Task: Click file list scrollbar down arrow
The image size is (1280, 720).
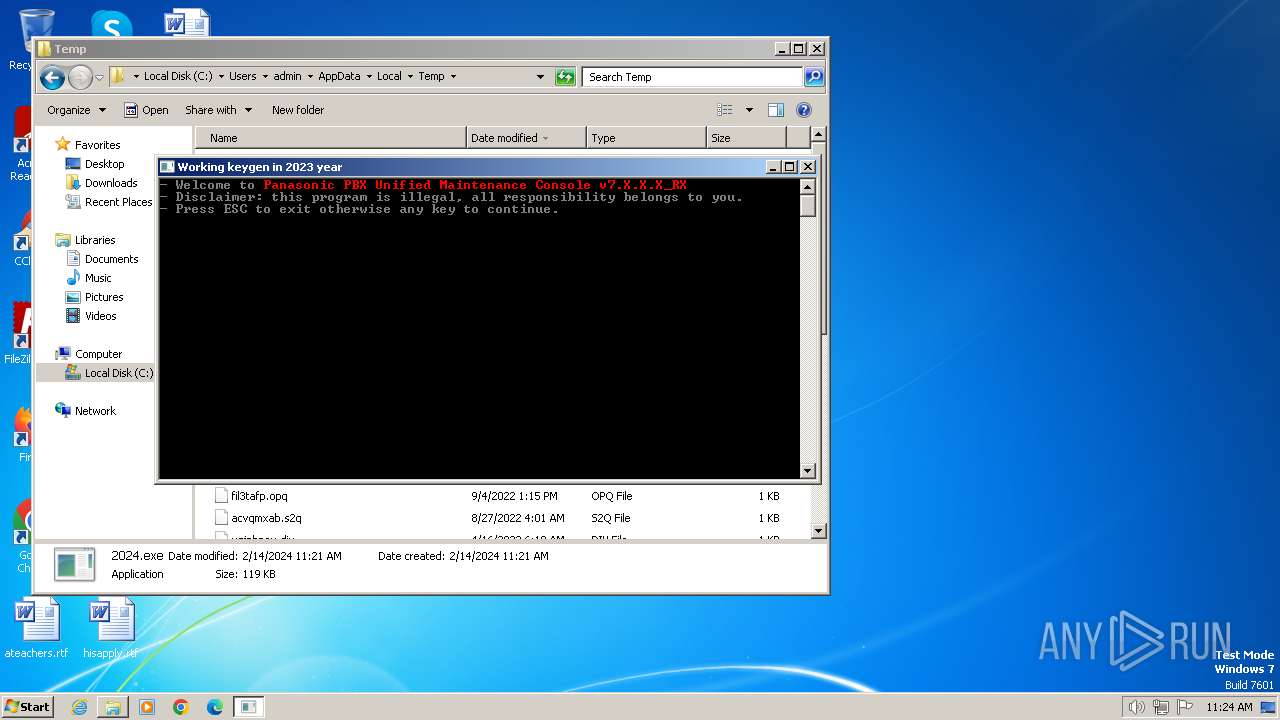Action: pyautogui.click(x=818, y=532)
